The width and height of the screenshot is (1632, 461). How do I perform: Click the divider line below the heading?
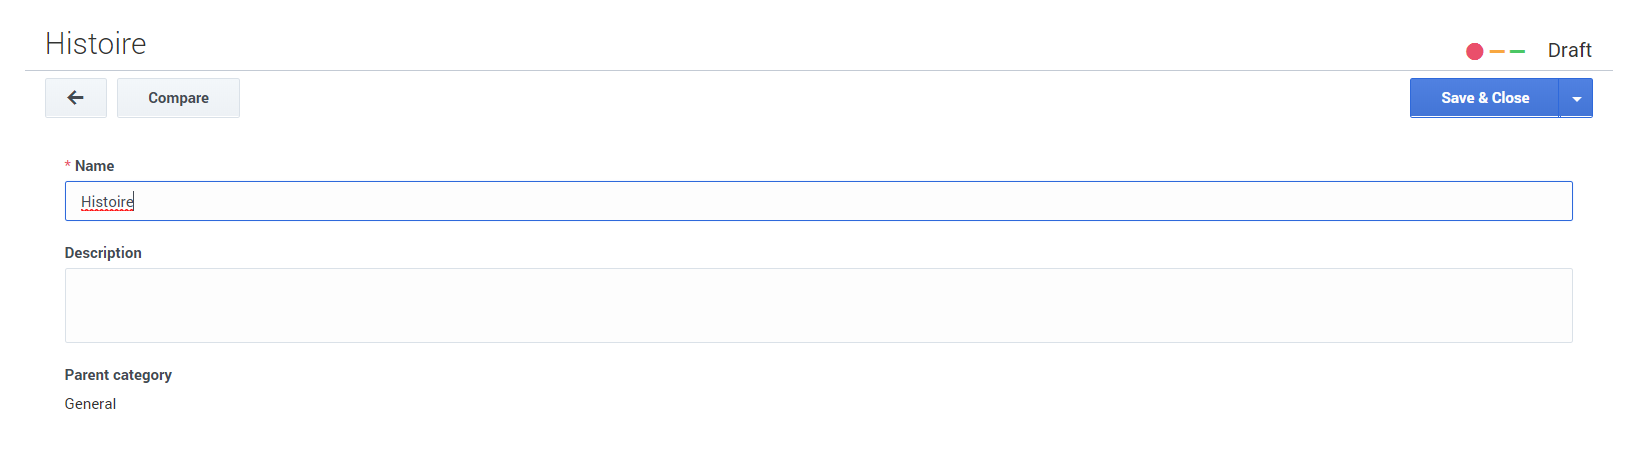pos(818,70)
